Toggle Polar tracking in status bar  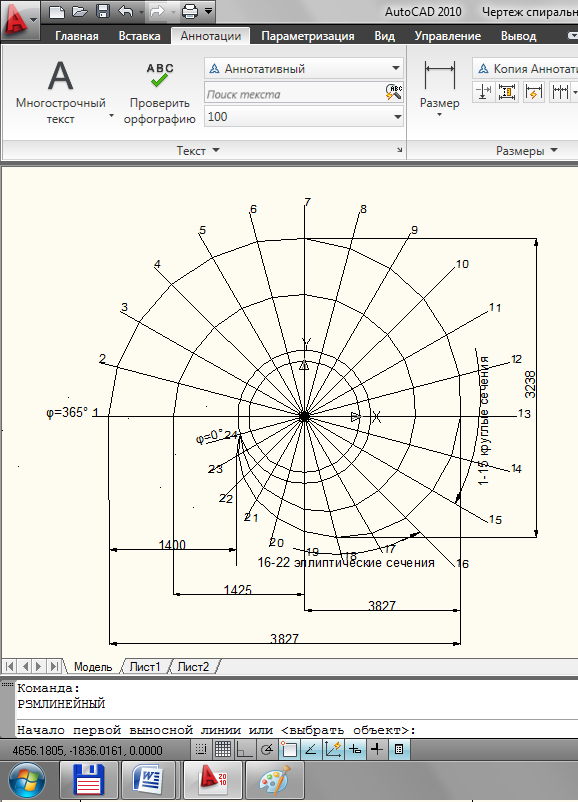(266, 750)
